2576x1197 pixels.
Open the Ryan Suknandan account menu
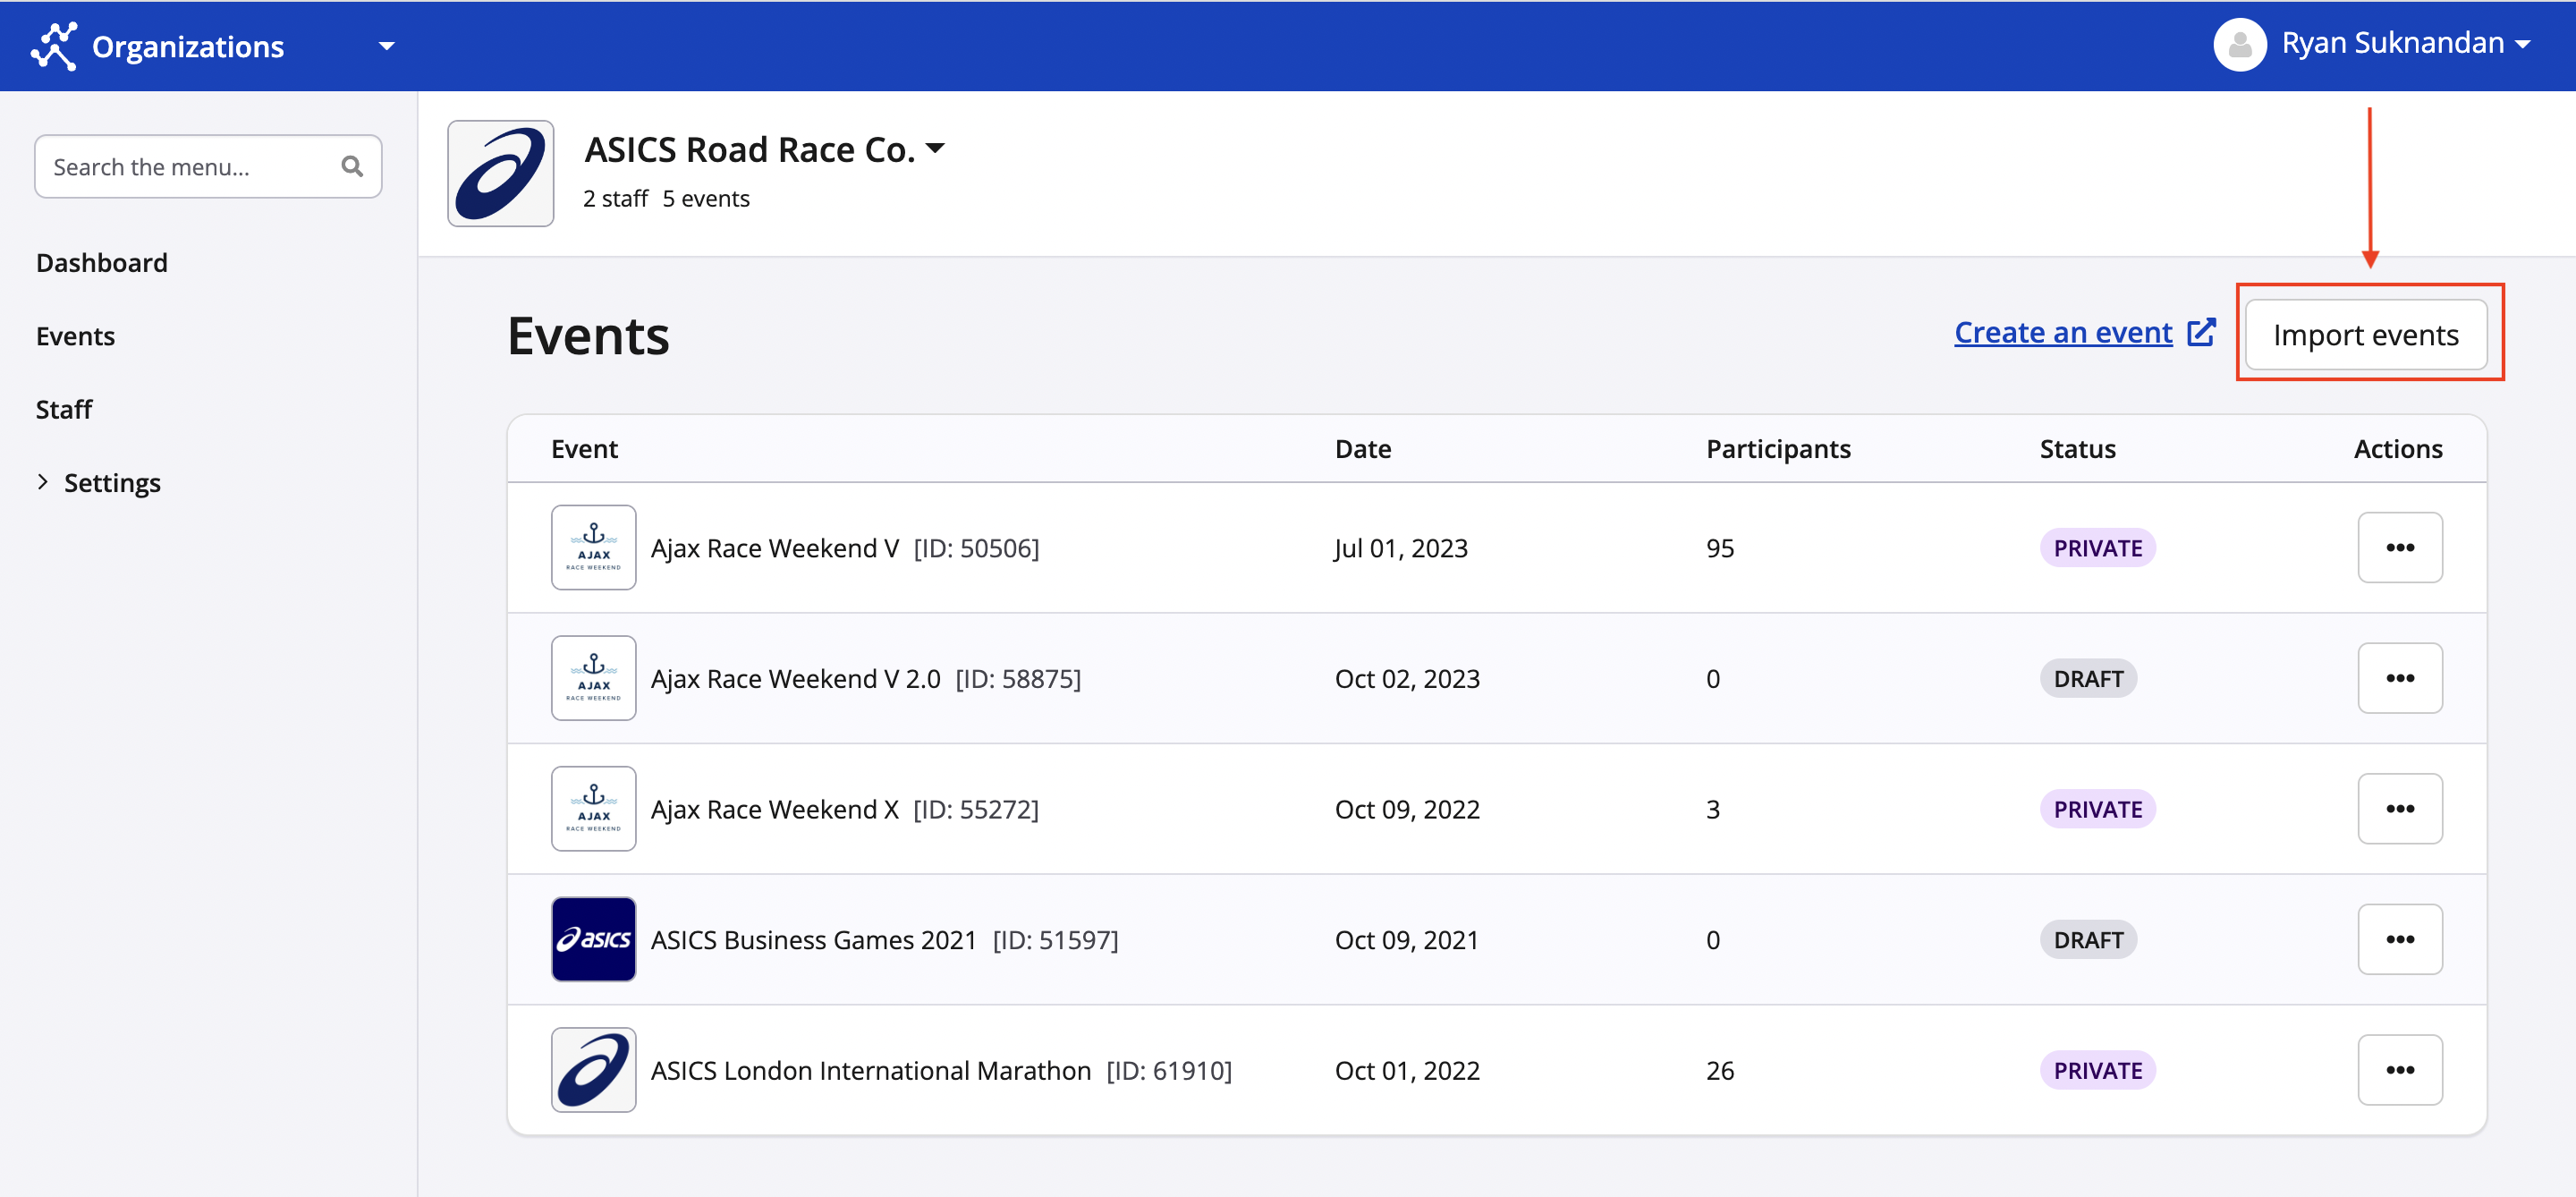(2406, 44)
